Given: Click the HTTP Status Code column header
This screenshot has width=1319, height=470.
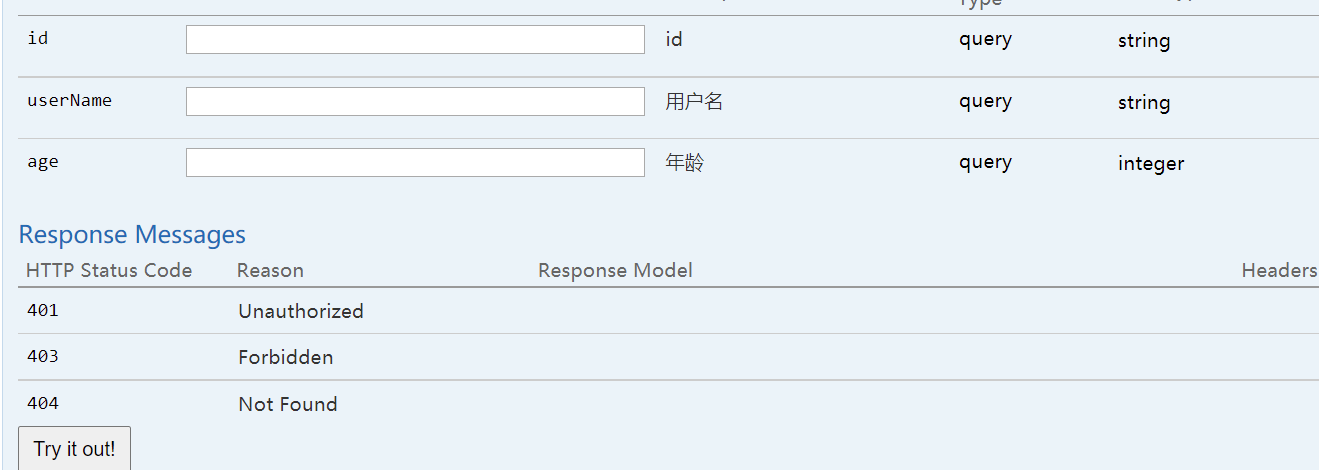Looking at the screenshot, I should (109, 271).
